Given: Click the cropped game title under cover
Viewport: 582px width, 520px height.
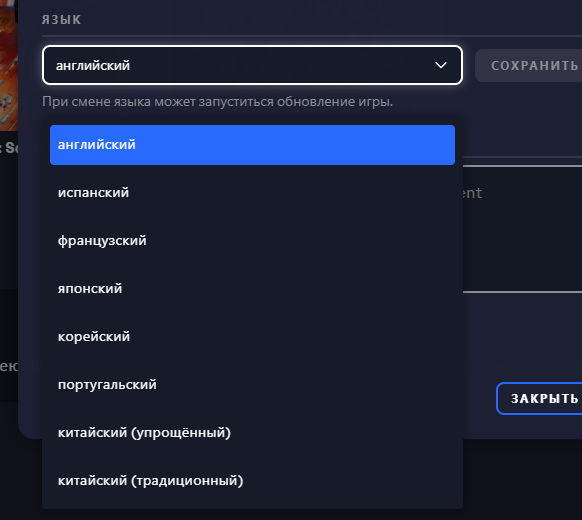Looking at the screenshot, I should (x=9, y=148).
